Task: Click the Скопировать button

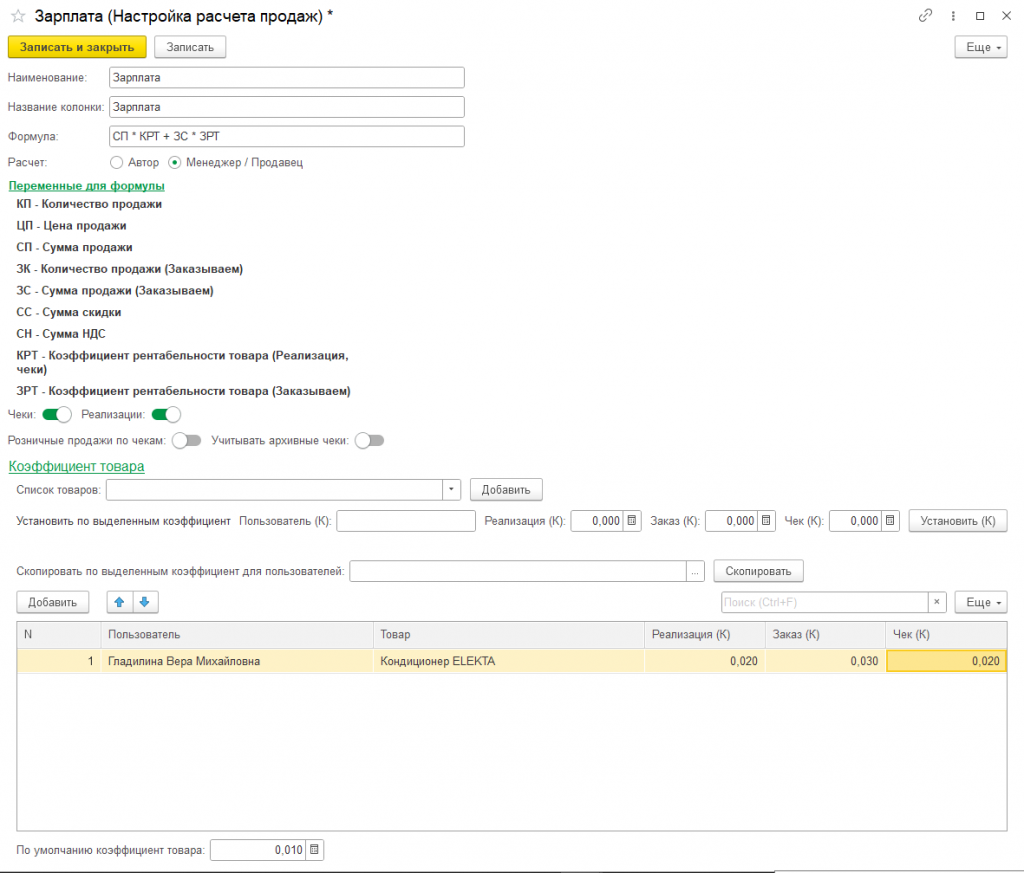Action: coord(758,571)
